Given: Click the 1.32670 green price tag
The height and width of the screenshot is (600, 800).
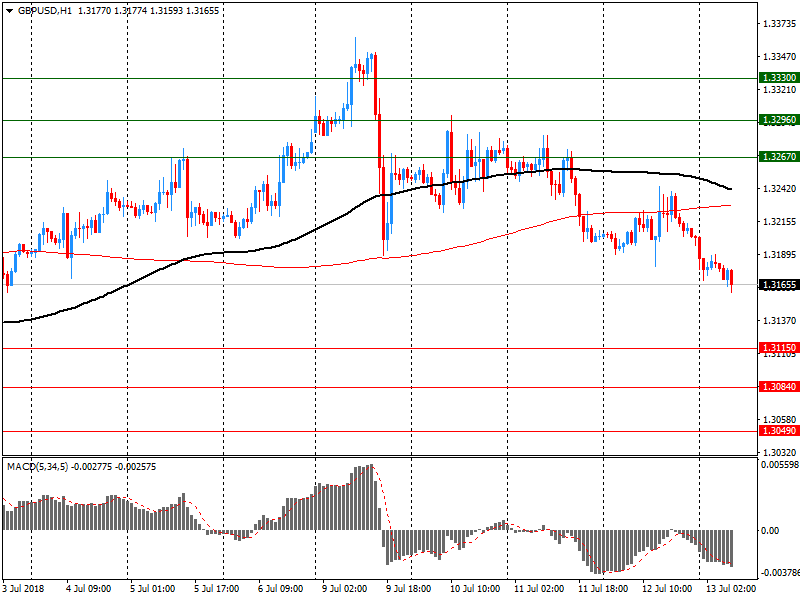Looking at the screenshot, I should (x=778, y=157).
